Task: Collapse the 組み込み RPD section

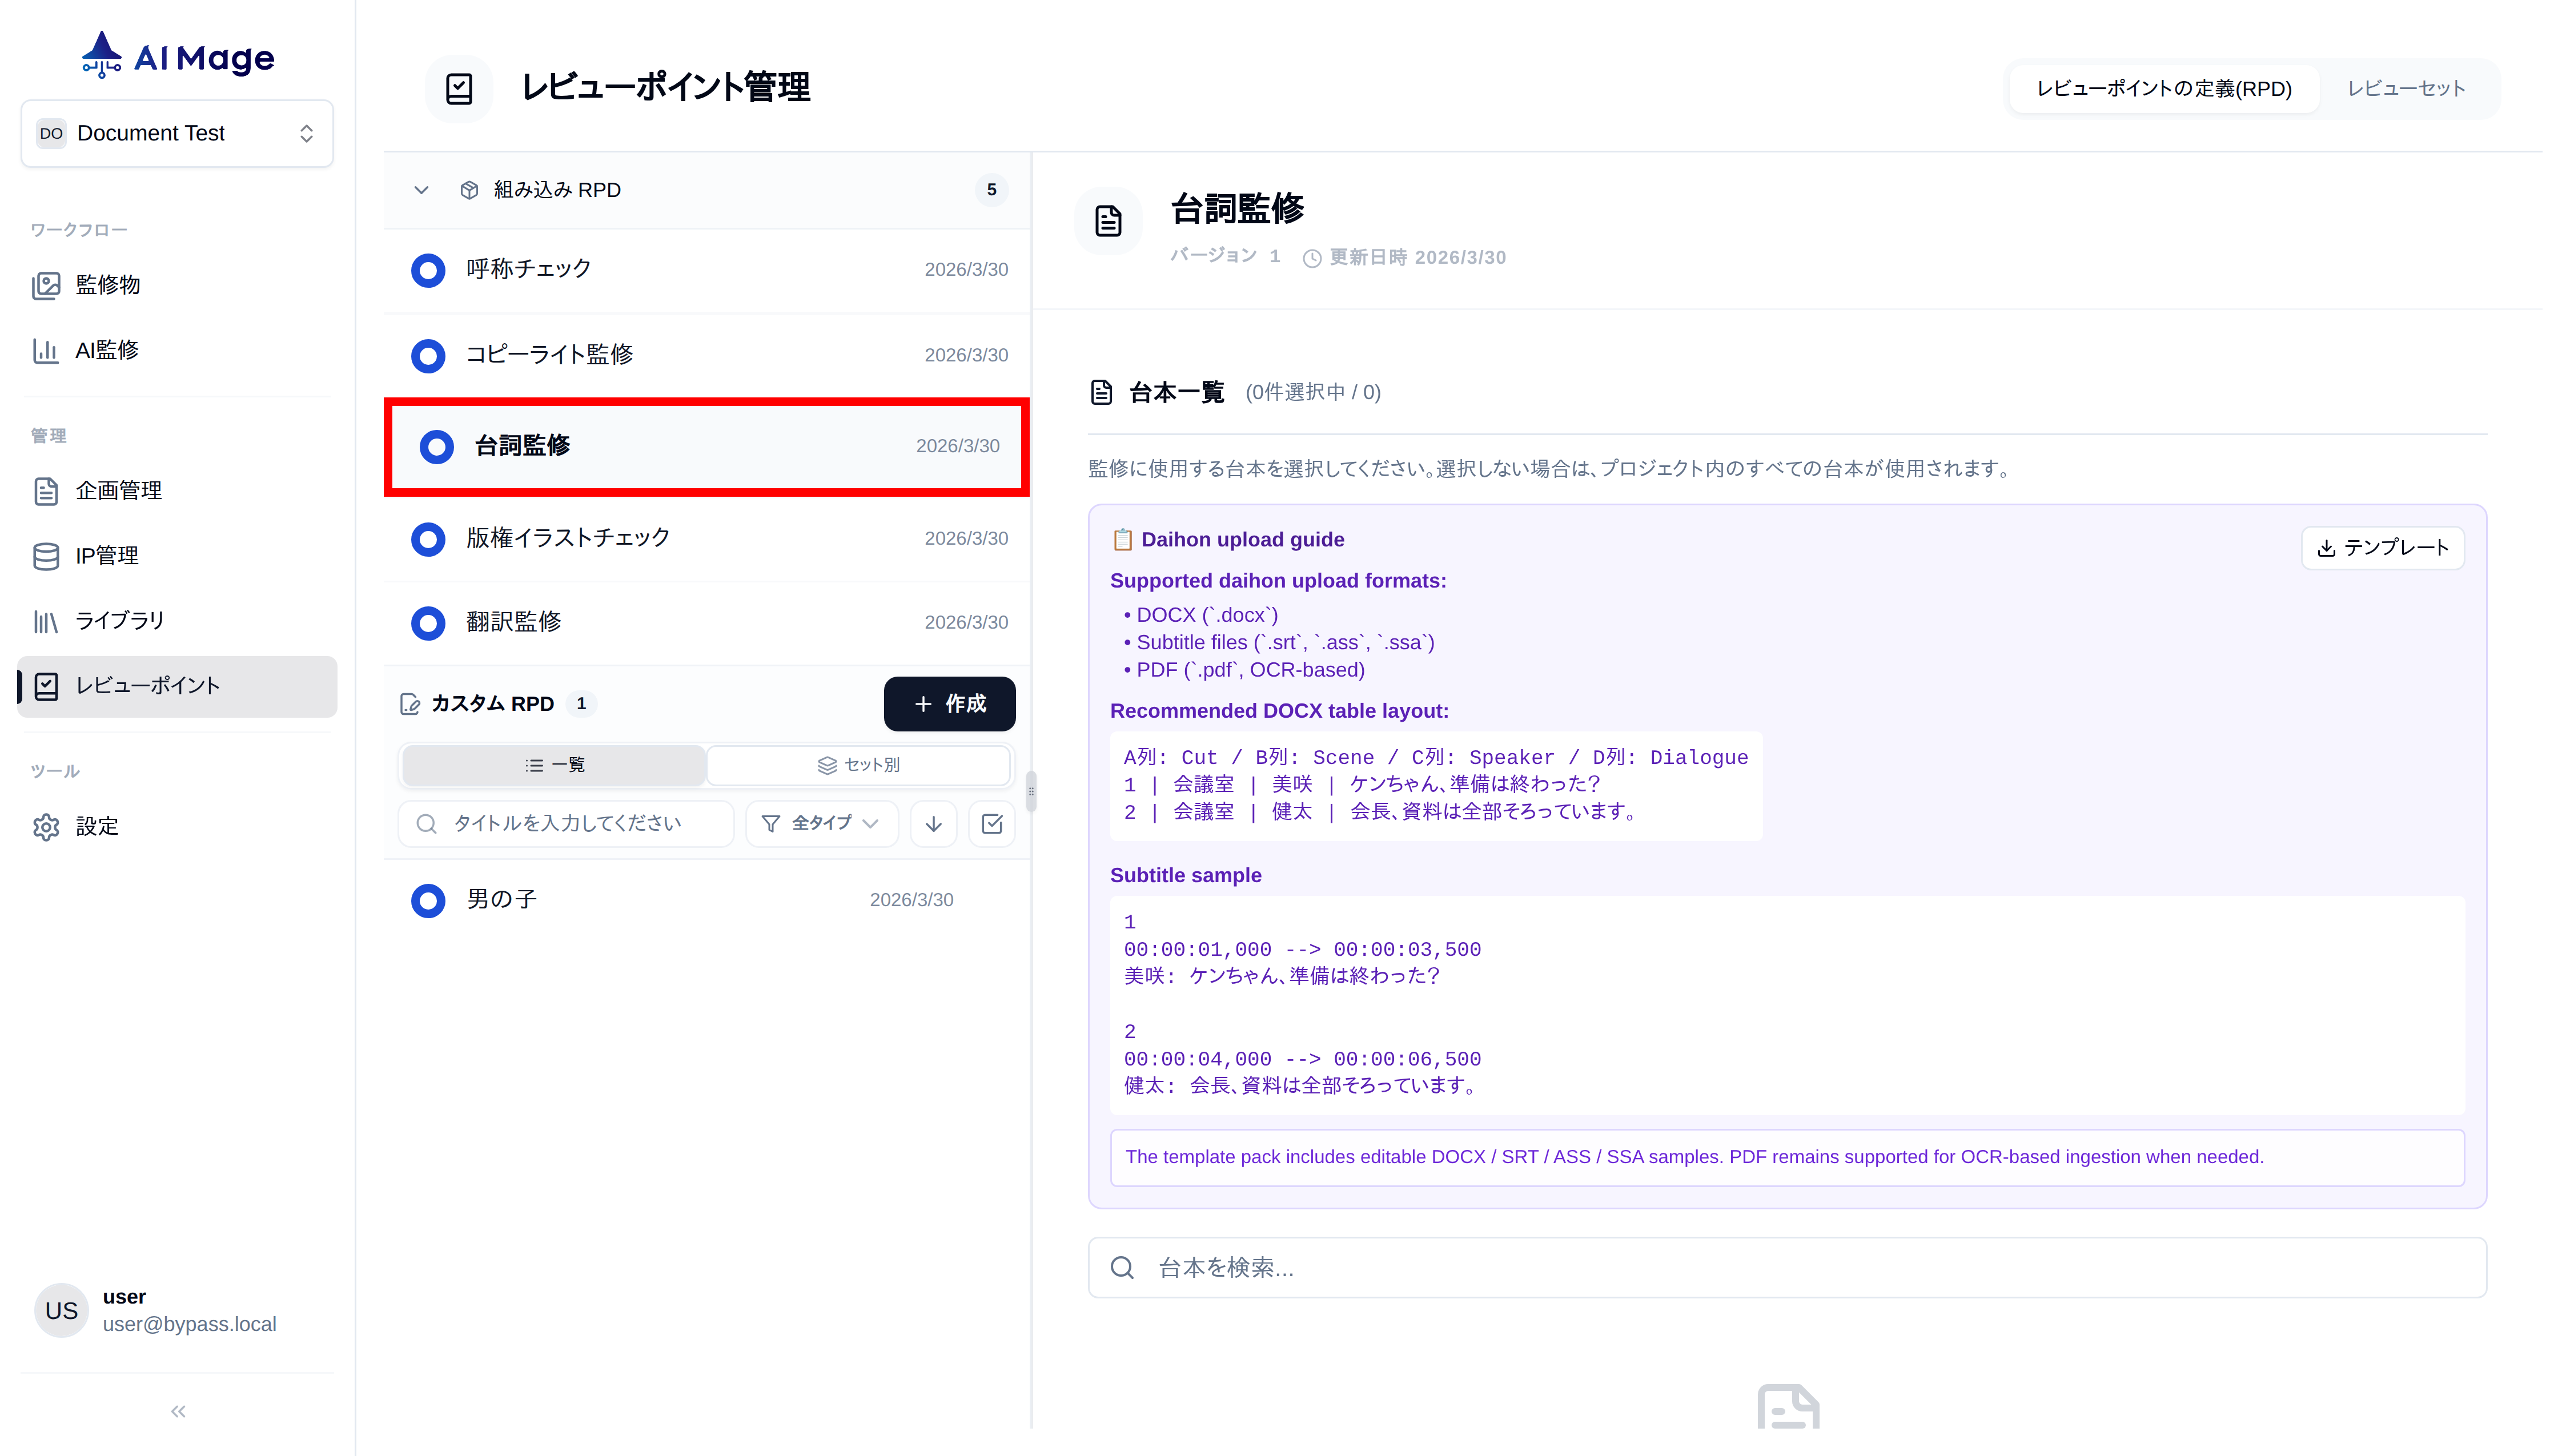Action: [x=421, y=190]
